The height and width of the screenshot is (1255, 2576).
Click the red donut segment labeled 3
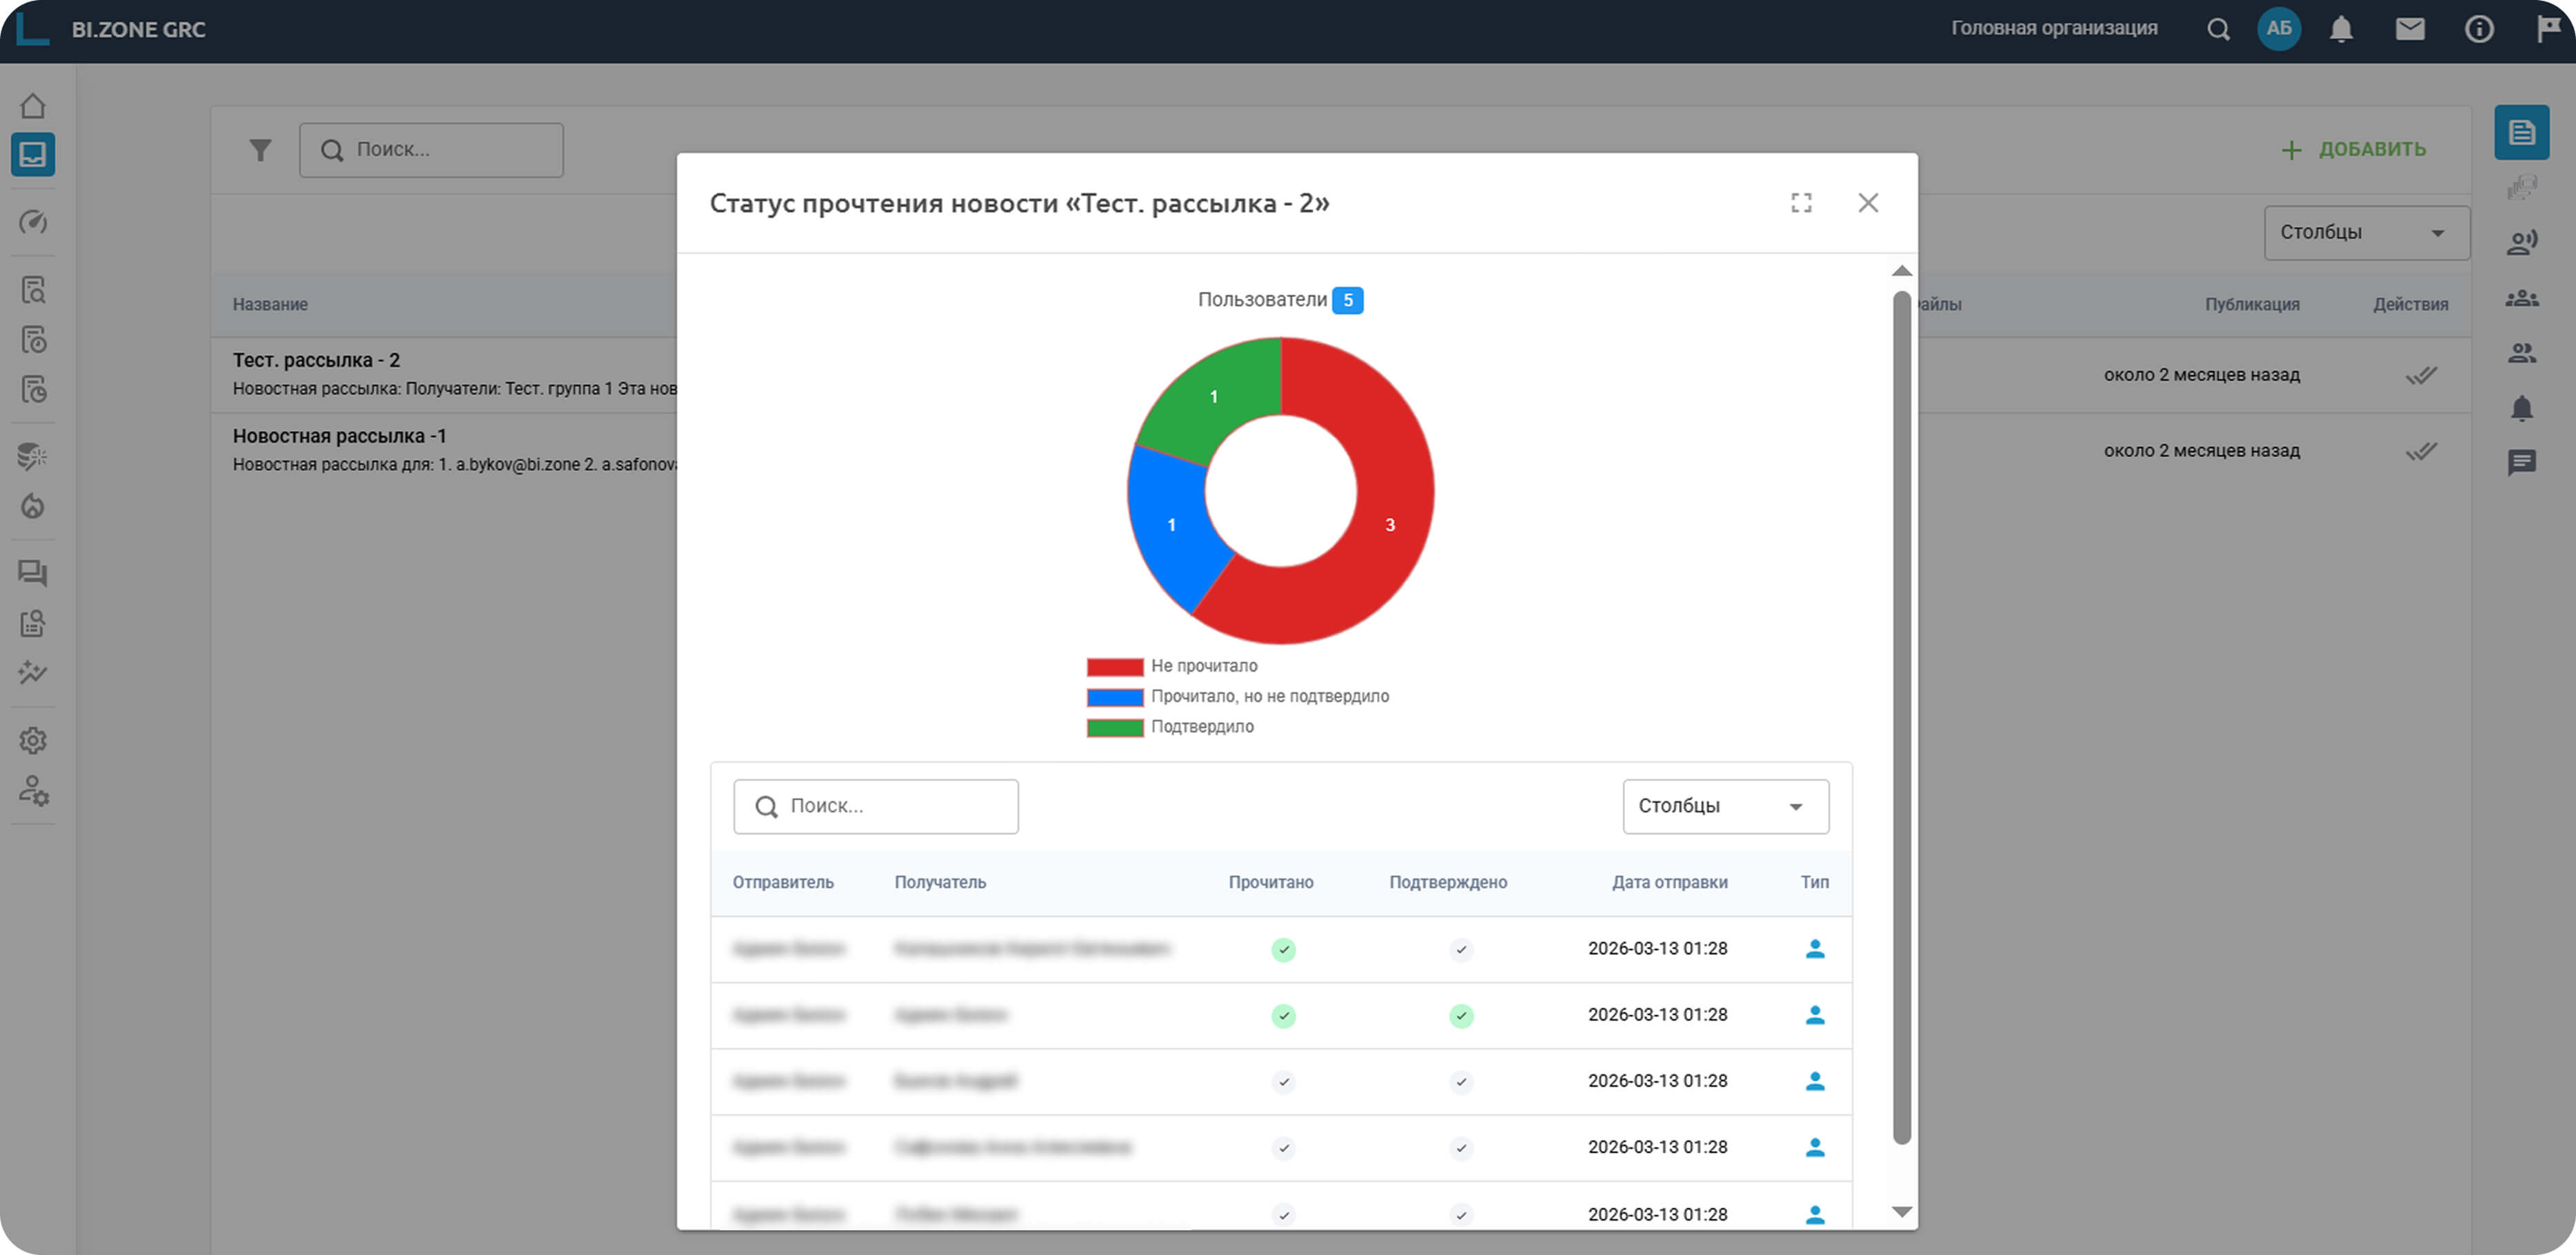coord(1390,525)
